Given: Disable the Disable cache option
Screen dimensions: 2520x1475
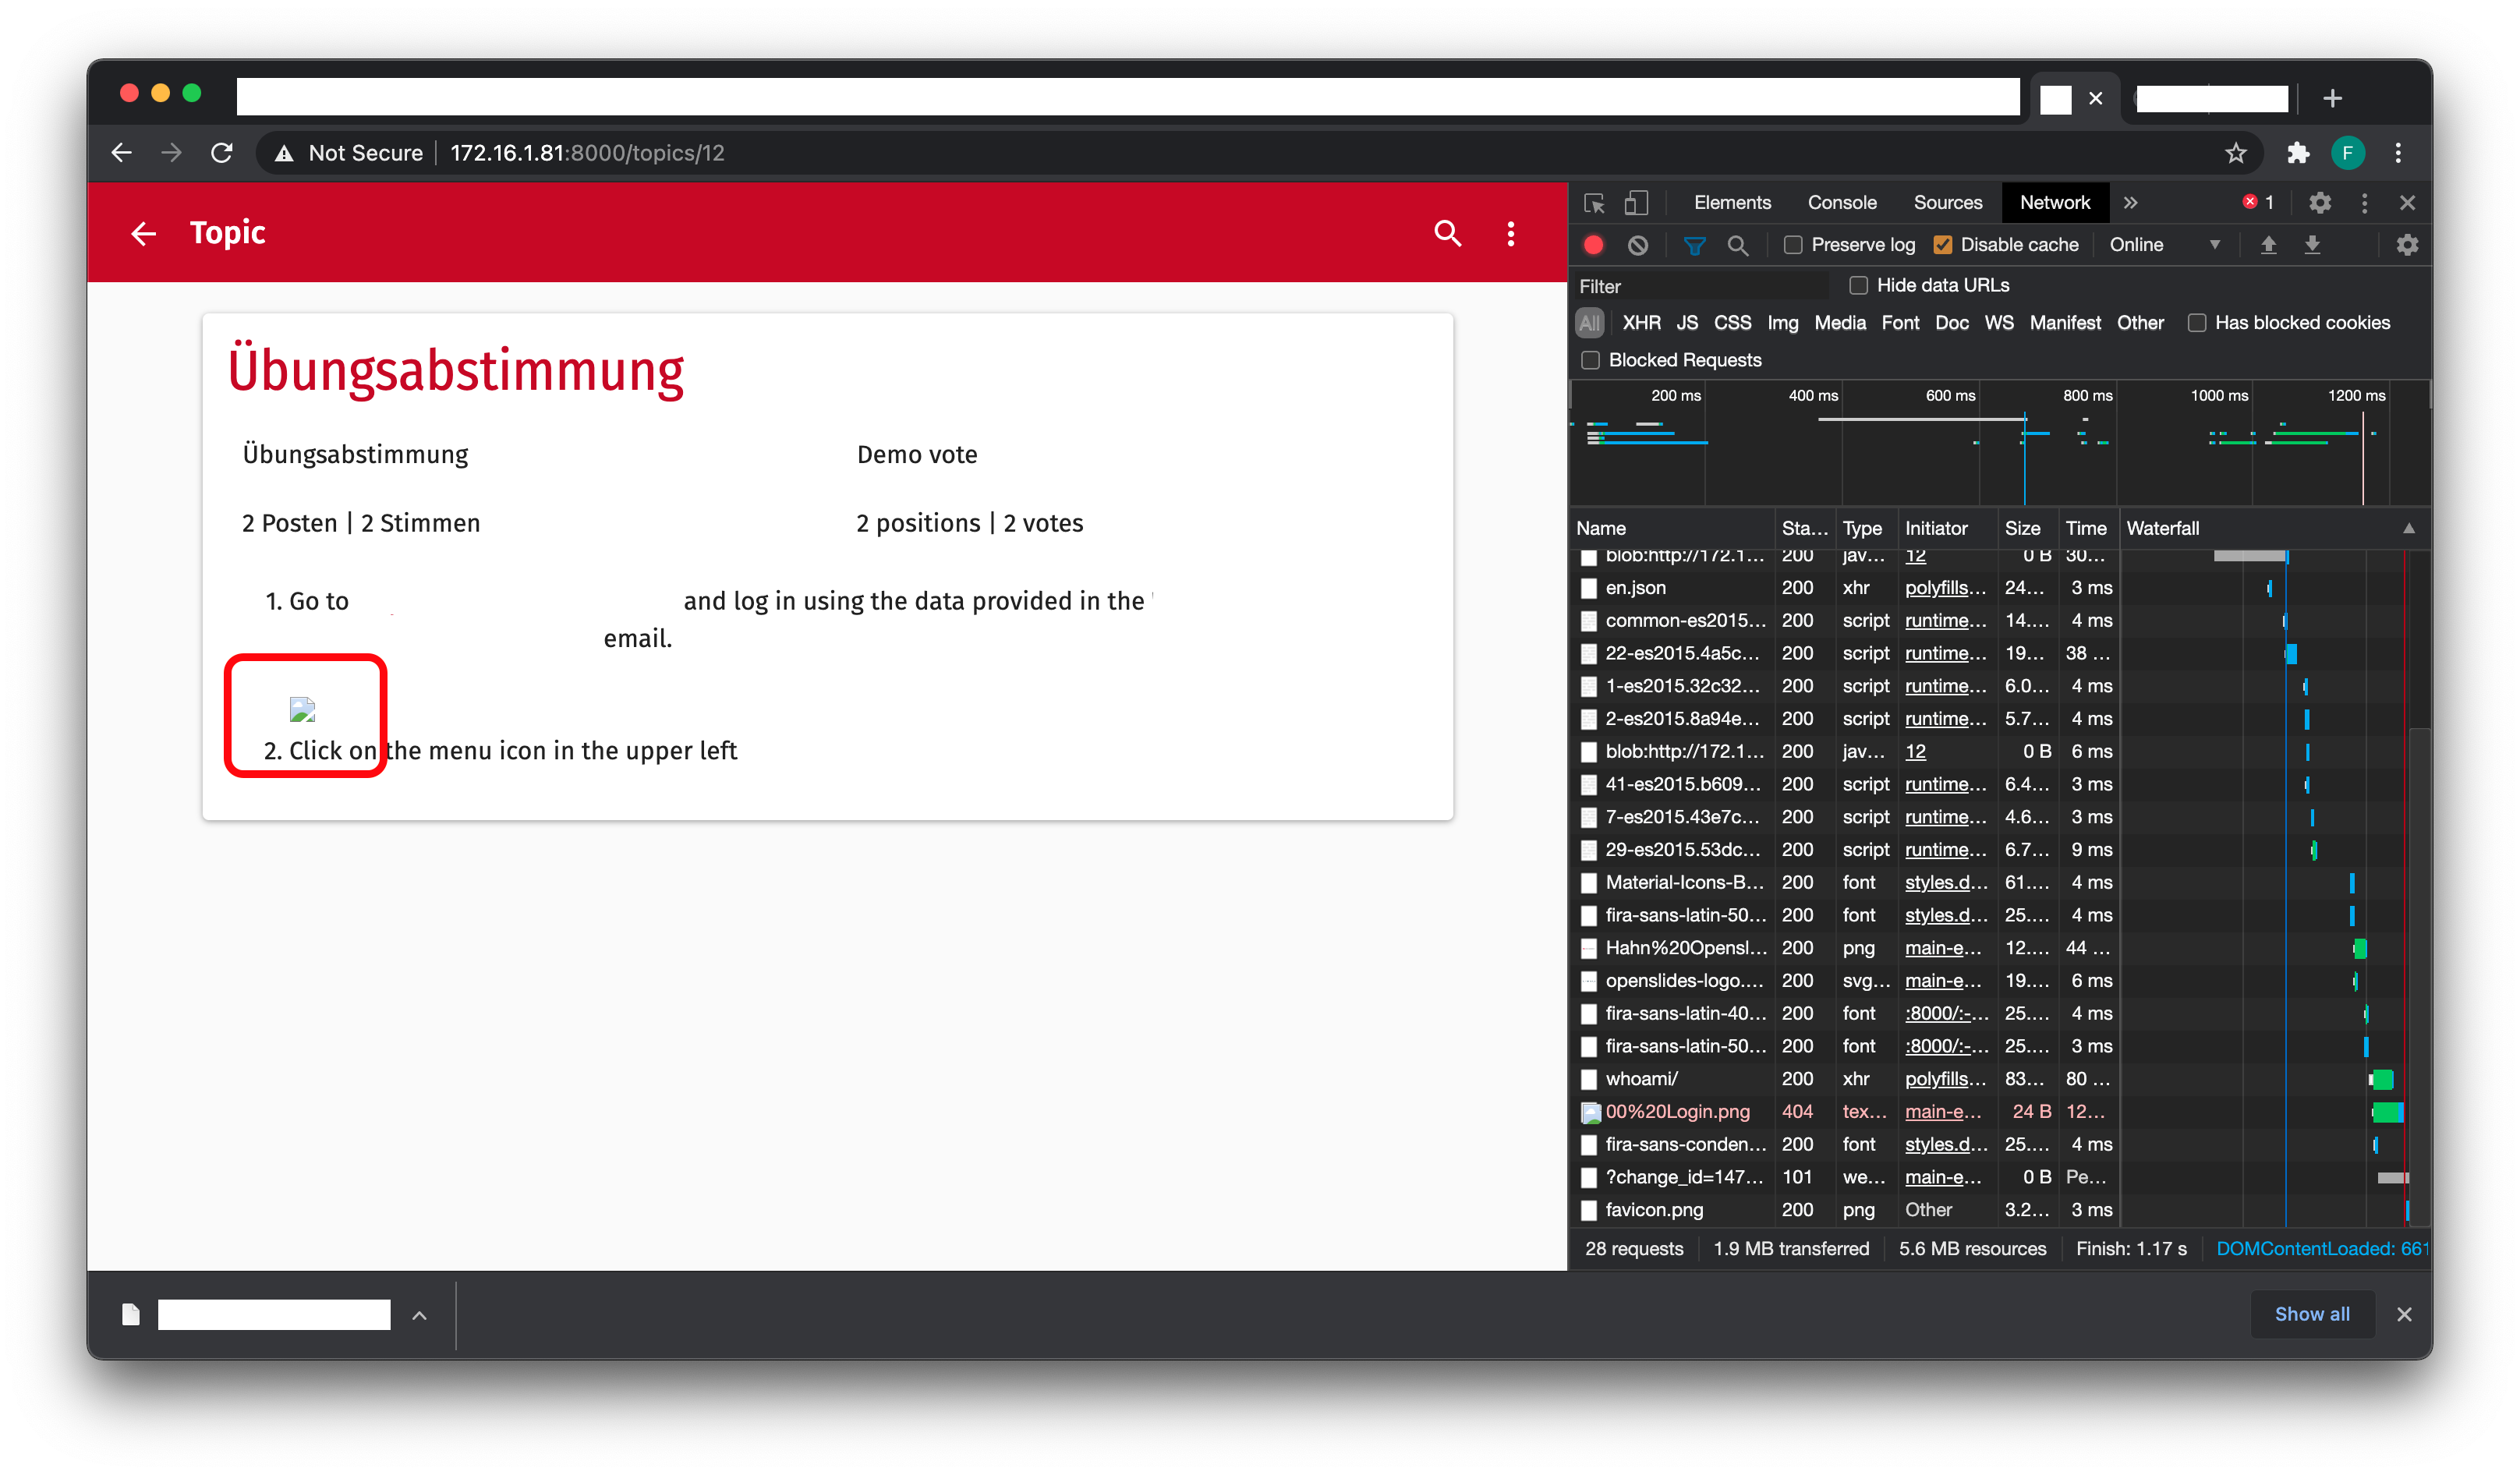Looking at the screenshot, I should (1943, 244).
